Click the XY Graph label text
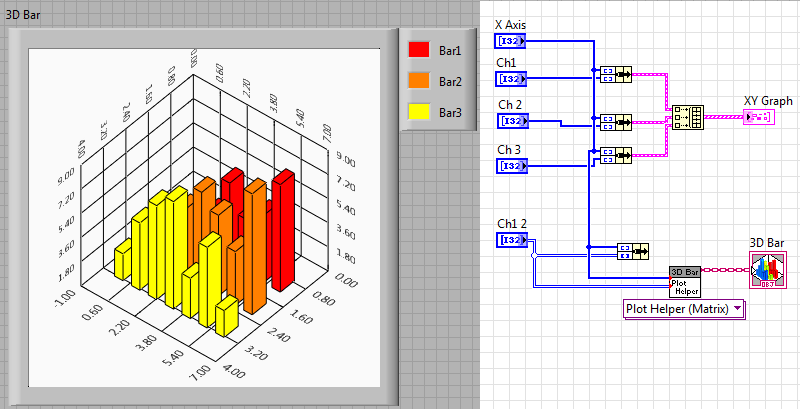800x409 pixels. (768, 101)
